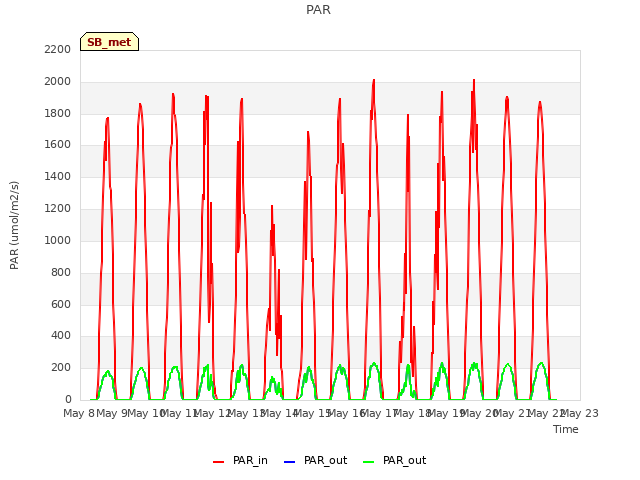The height and width of the screenshot is (480, 640).
Task: Click the 1000 y-axis tick label
Action: pyautogui.click(x=58, y=240)
